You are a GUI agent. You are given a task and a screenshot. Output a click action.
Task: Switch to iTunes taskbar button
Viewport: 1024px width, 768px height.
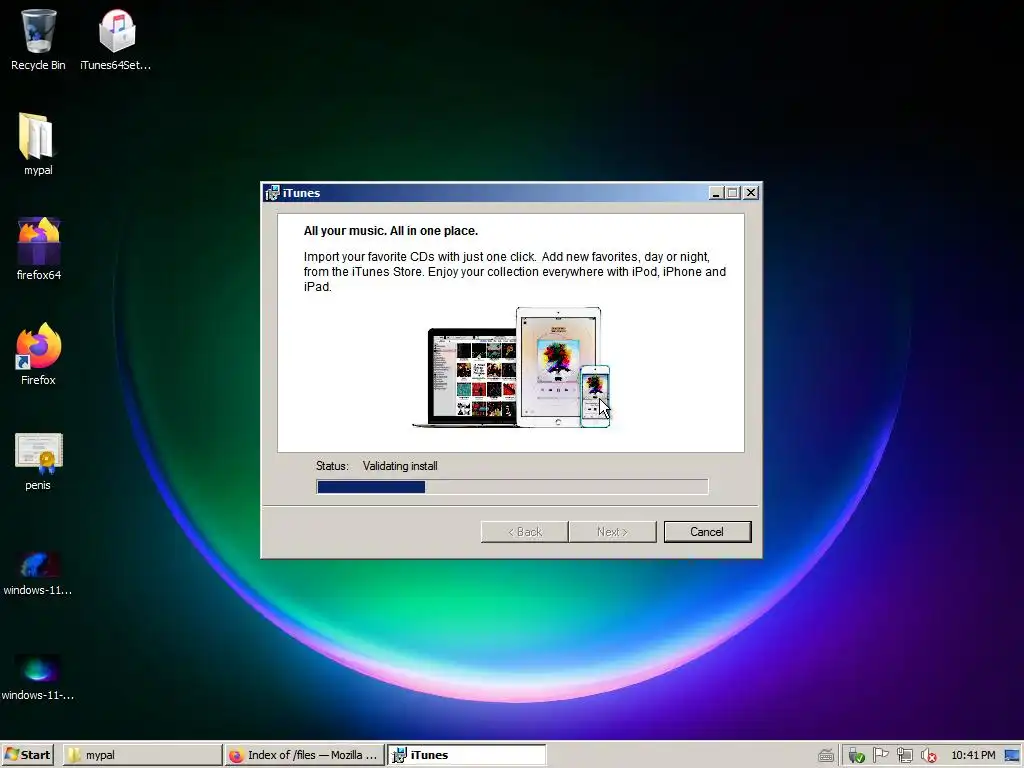click(466, 755)
